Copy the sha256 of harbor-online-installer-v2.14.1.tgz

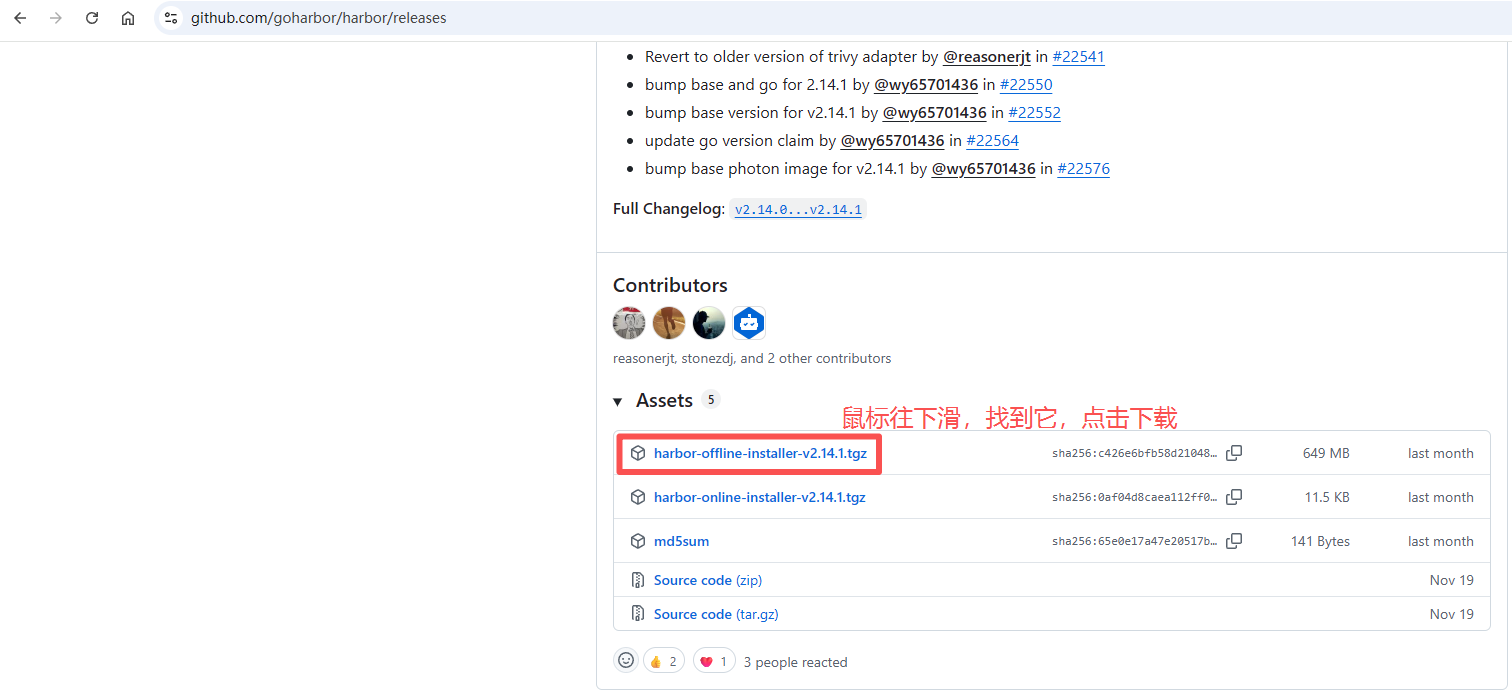pyautogui.click(x=1234, y=497)
